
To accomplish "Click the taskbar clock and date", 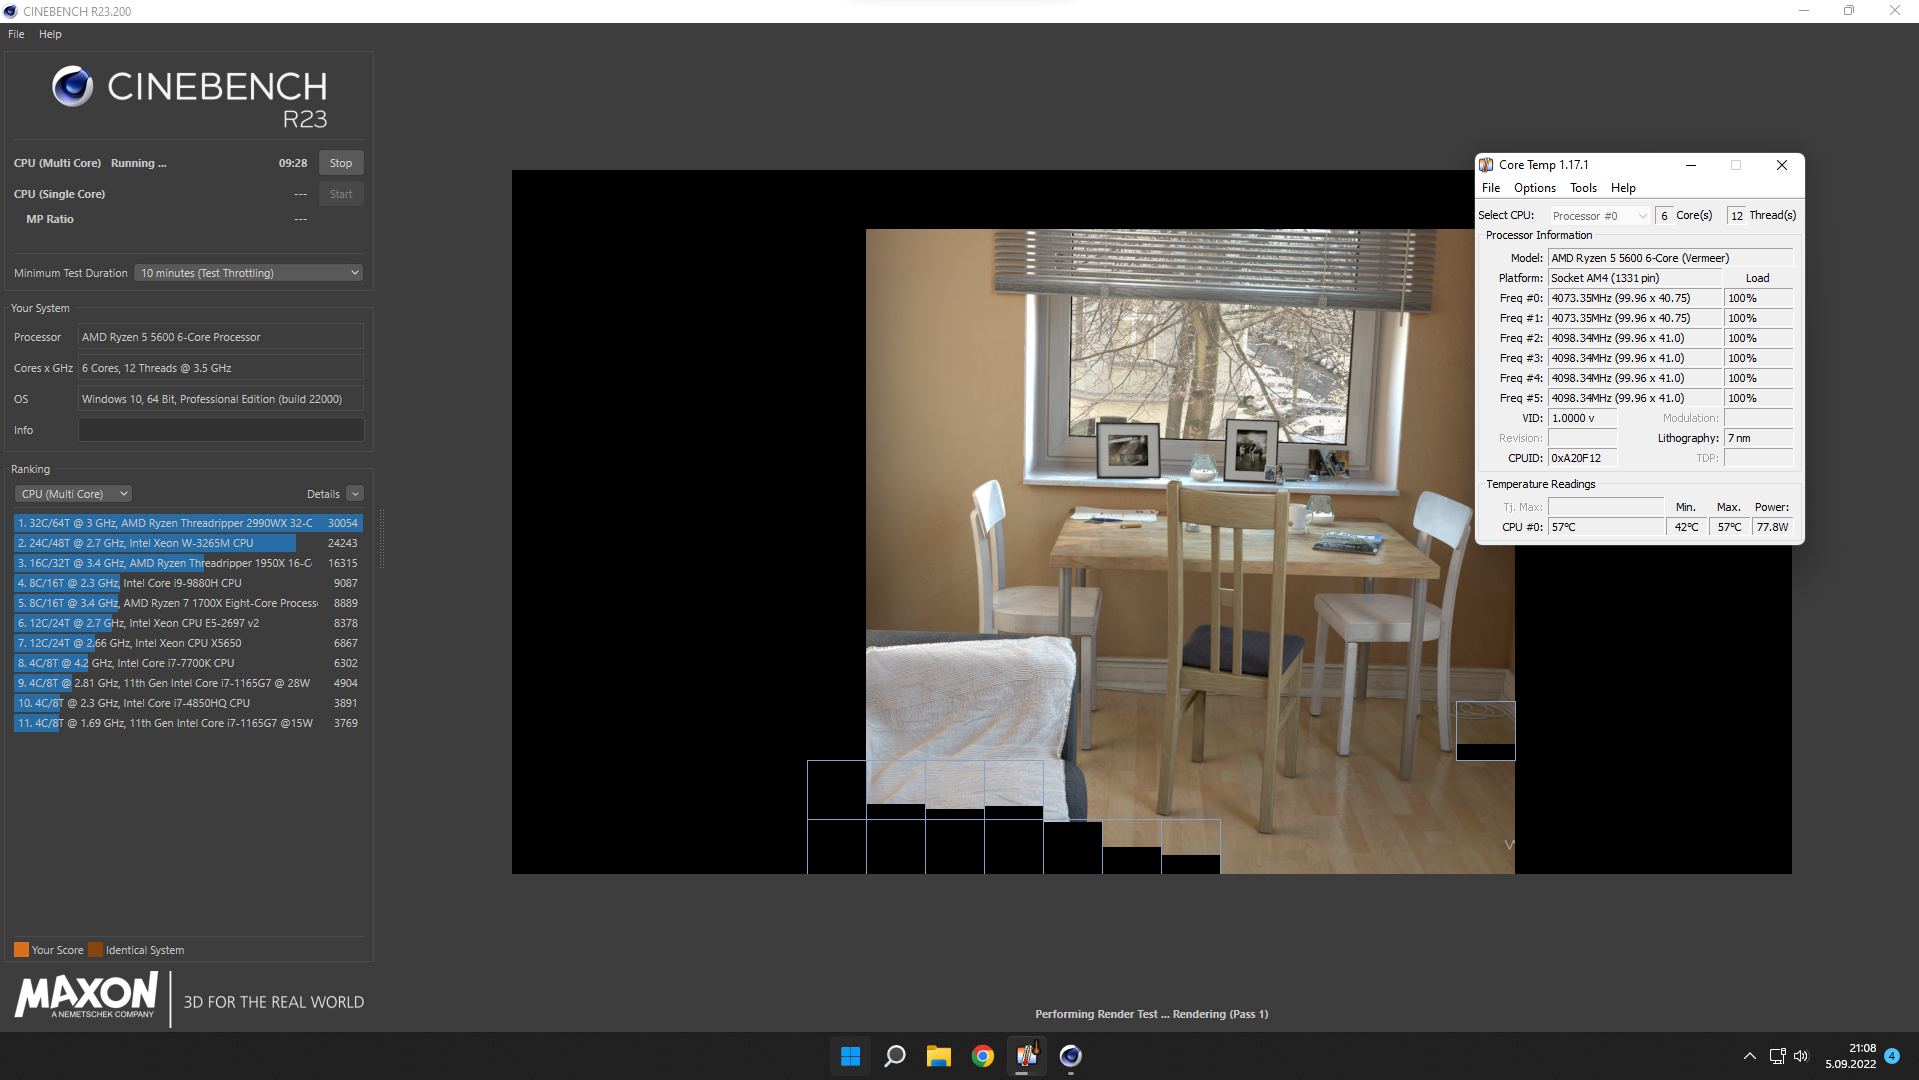I will coord(1851,1056).
